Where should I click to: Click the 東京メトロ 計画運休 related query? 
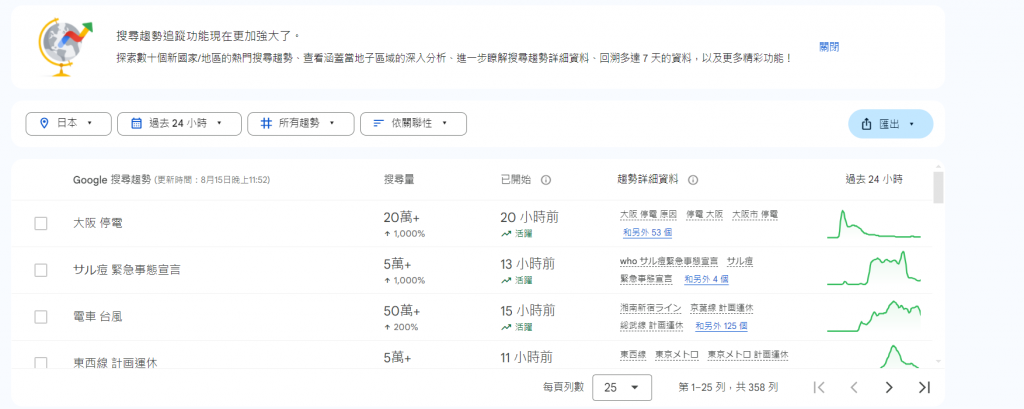(x=748, y=355)
